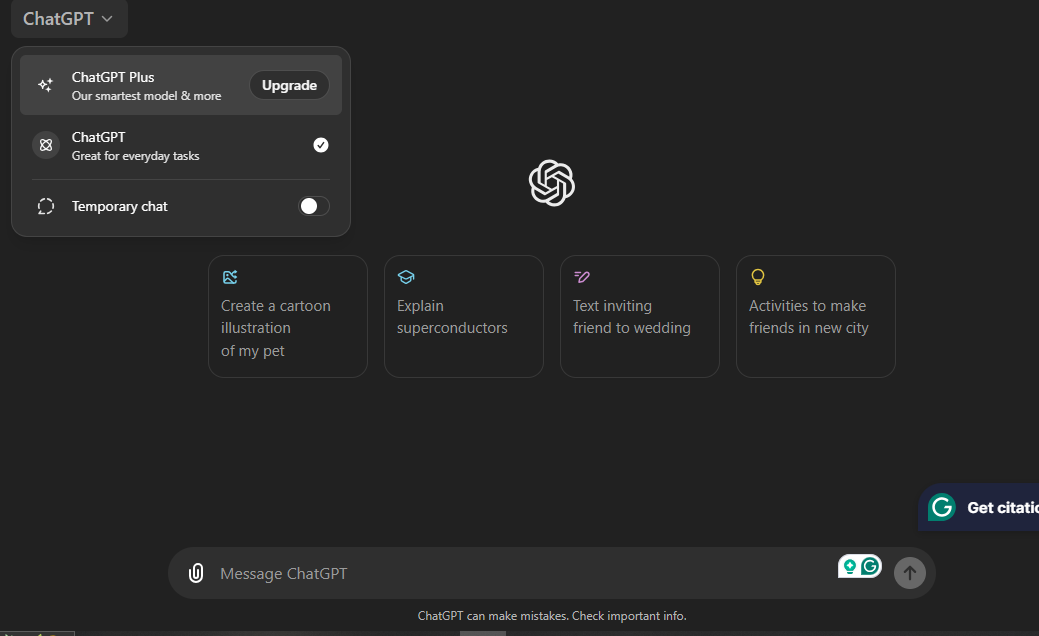1039x636 pixels.
Task: Enable the Temporary chat toggle switch
Action: pyautogui.click(x=314, y=206)
